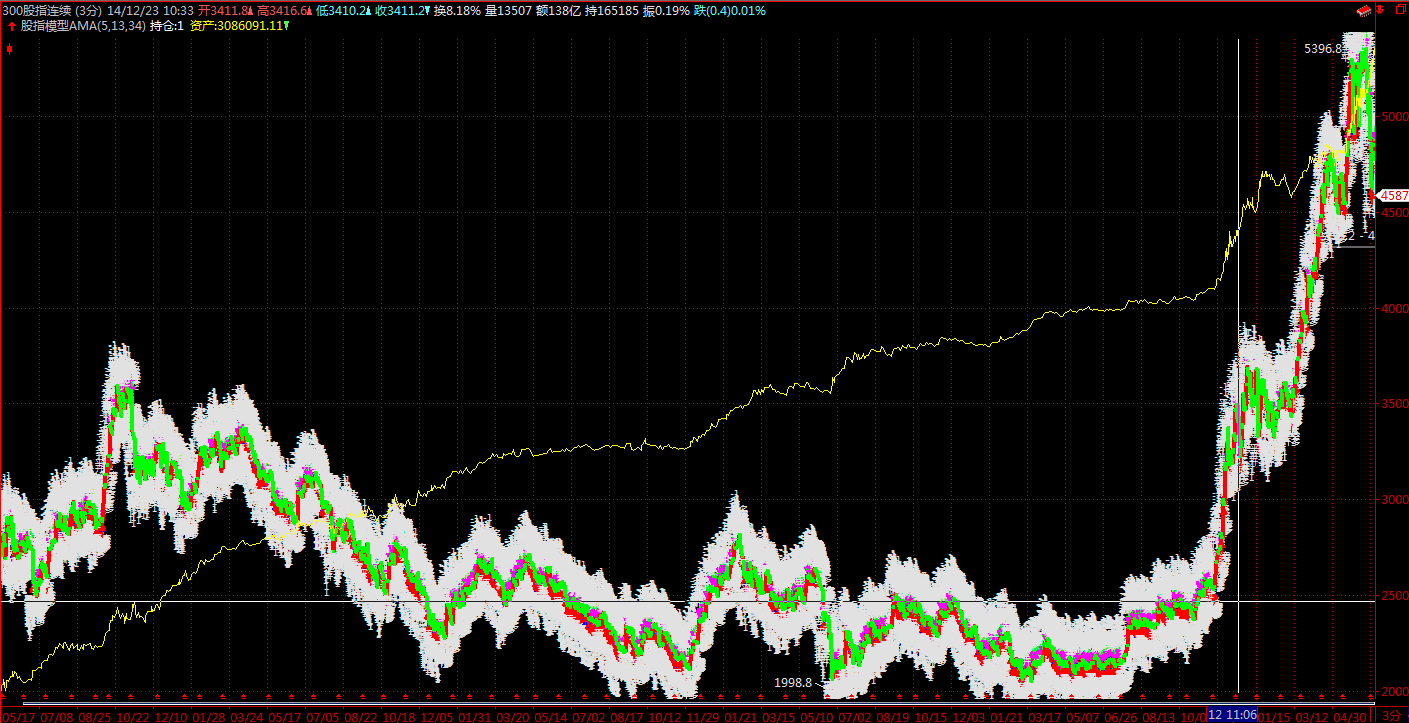Click the 300股指连续 contract name
The image size is (1409, 723).
point(36,10)
